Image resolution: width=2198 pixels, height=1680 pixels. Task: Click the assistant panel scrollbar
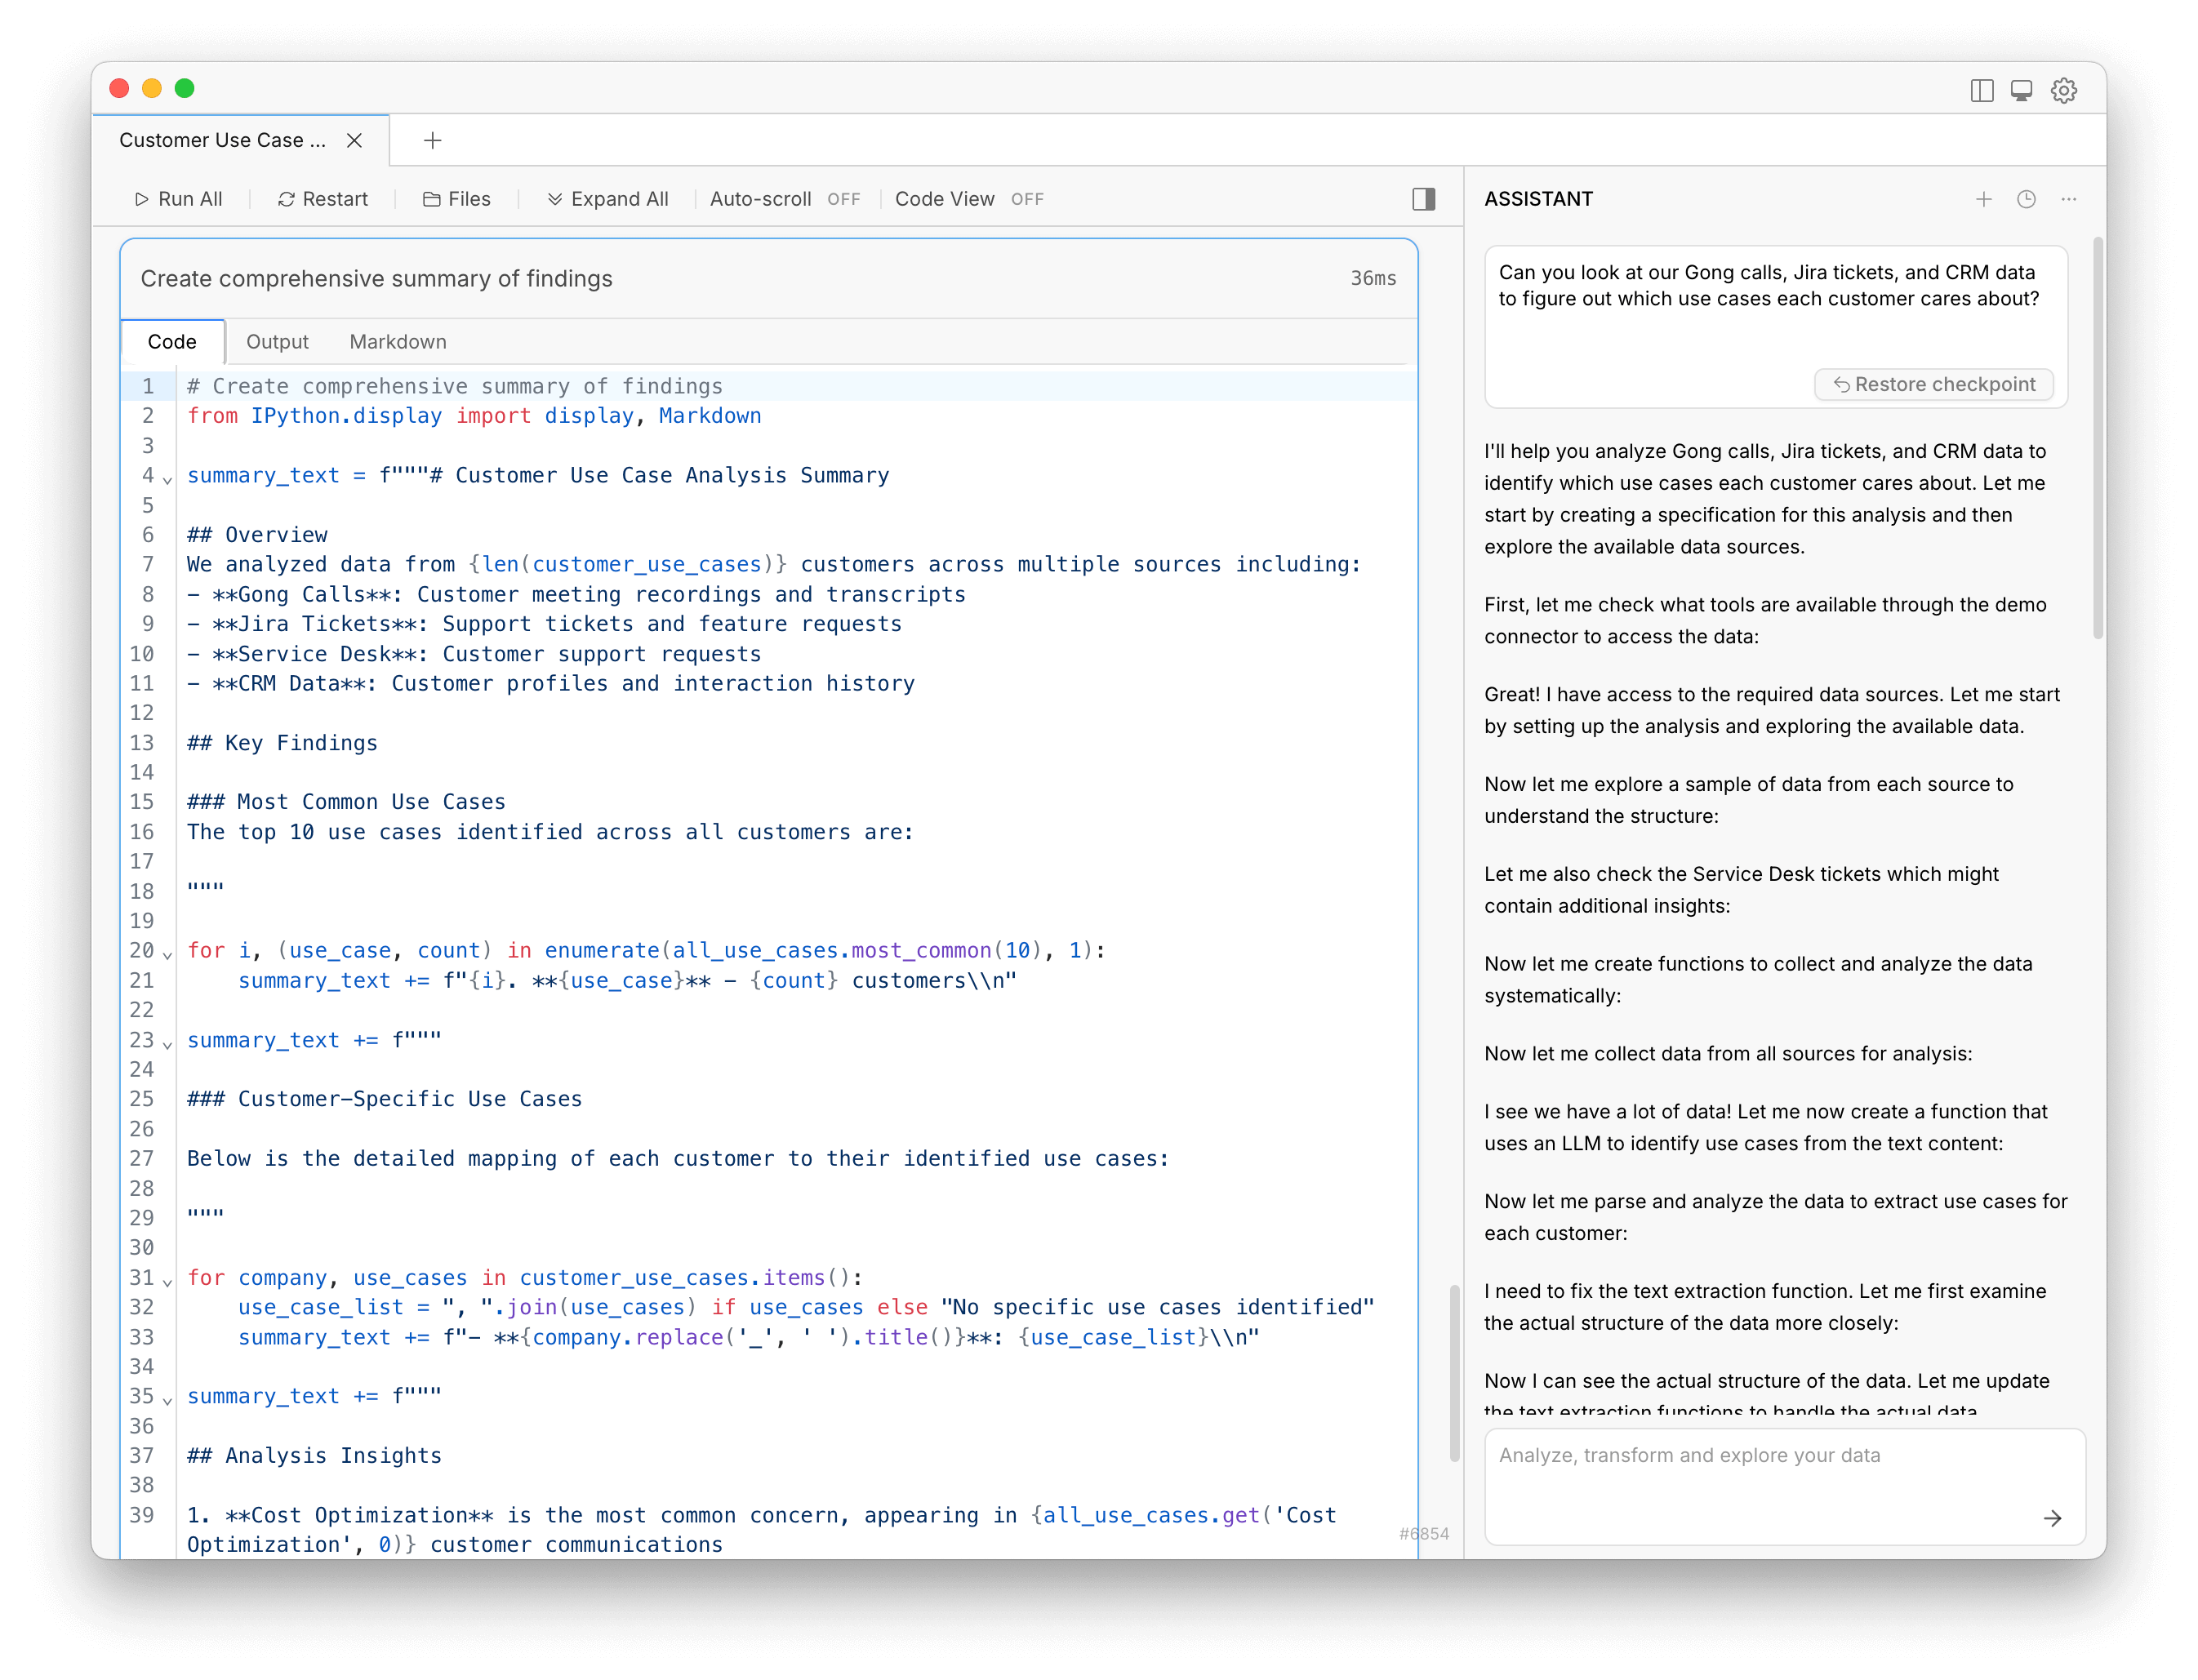[x=2098, y=438]
